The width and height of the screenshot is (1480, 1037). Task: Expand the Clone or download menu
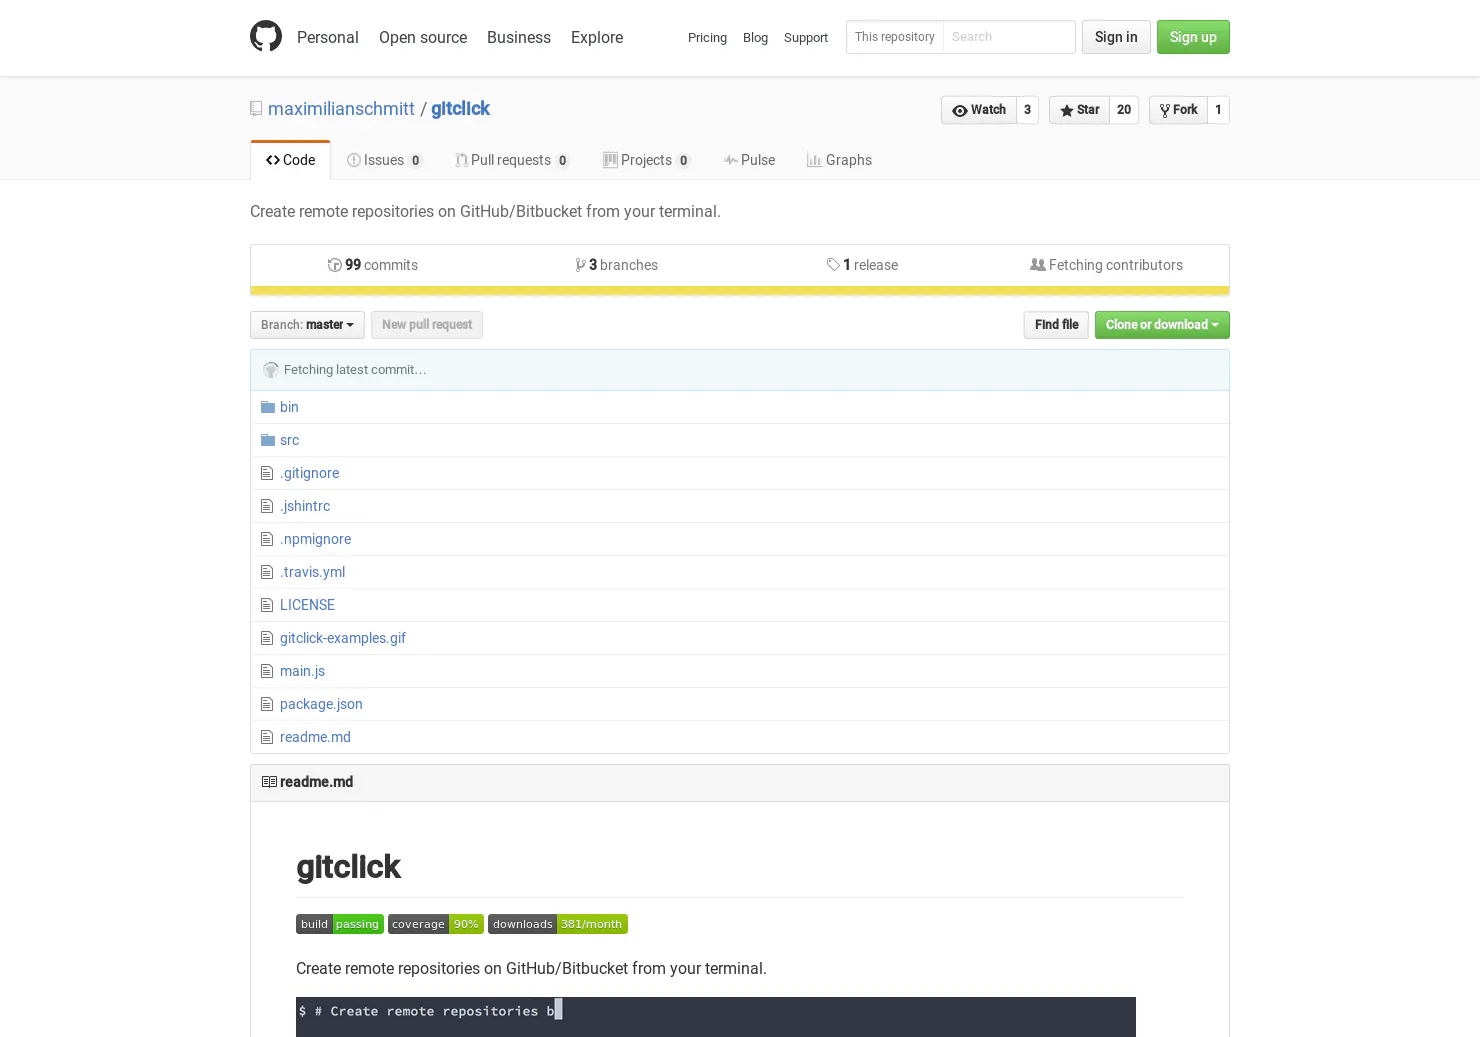pos(1162,325)
